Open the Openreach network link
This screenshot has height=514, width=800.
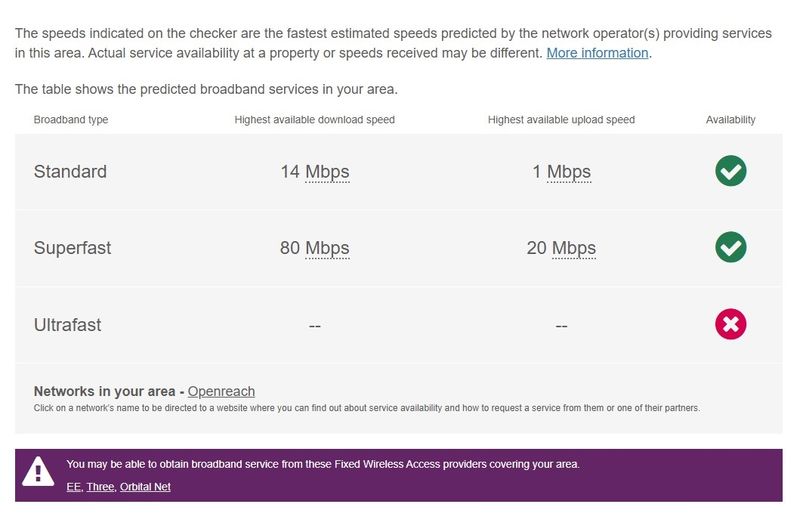point(221,391)
